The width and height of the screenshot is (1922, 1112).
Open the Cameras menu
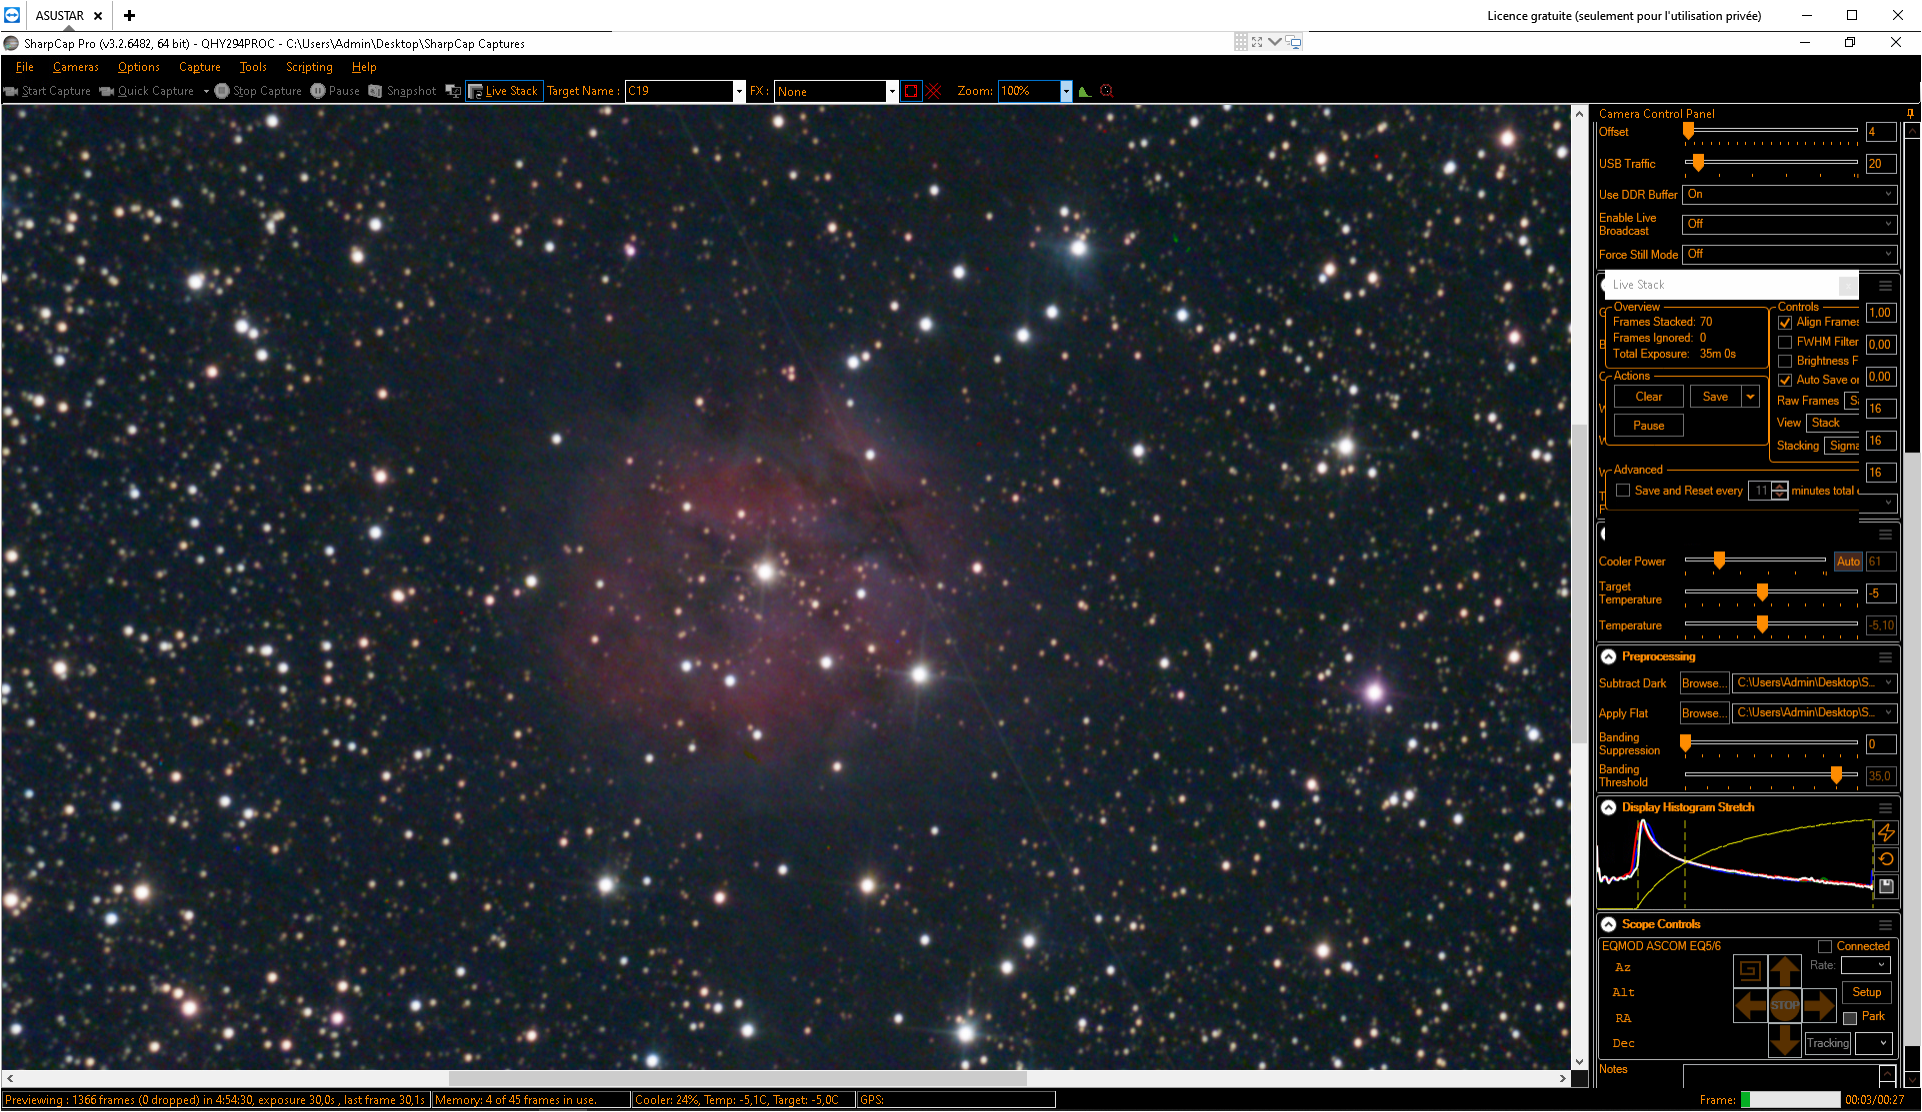[76, 67]
